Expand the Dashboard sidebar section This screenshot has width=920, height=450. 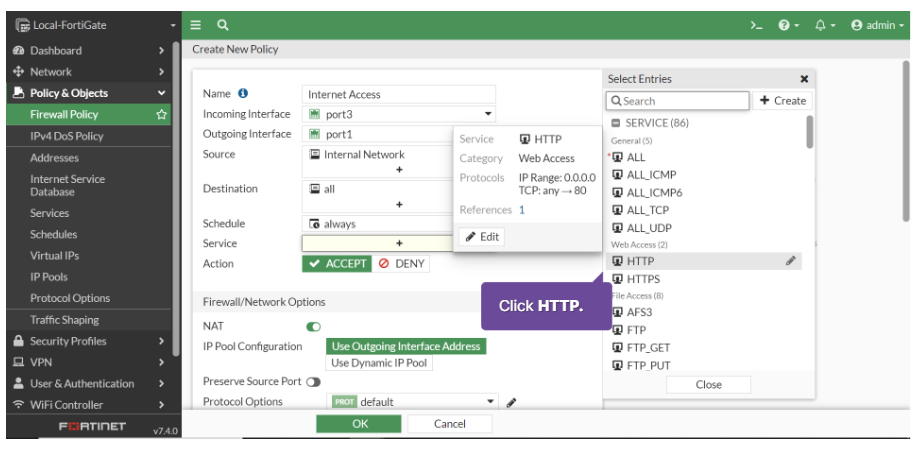(161, 50)
